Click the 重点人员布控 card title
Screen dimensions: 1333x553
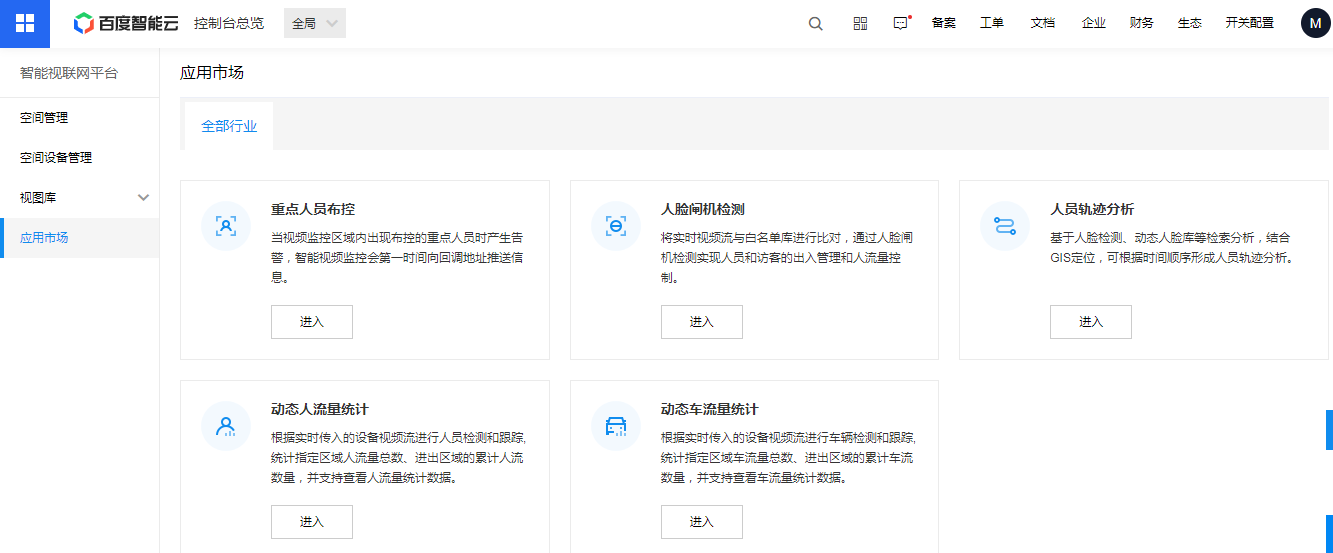click(313, 209)
